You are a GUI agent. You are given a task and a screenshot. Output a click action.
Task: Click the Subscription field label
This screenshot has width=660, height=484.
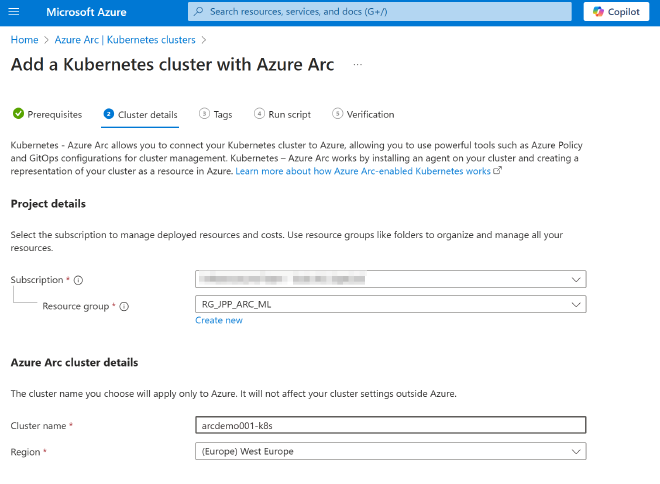tap(37, 280)
